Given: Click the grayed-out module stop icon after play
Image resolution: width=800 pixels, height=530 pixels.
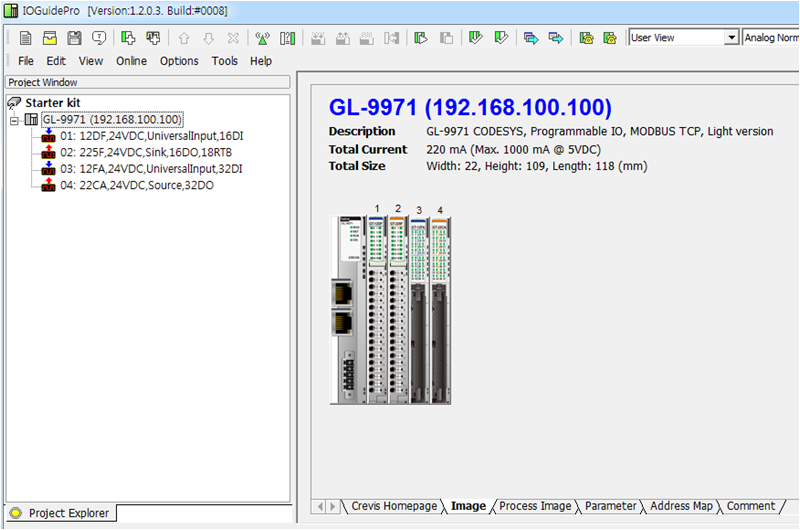Looking at the screenshot, I should [x=446, y=38].
